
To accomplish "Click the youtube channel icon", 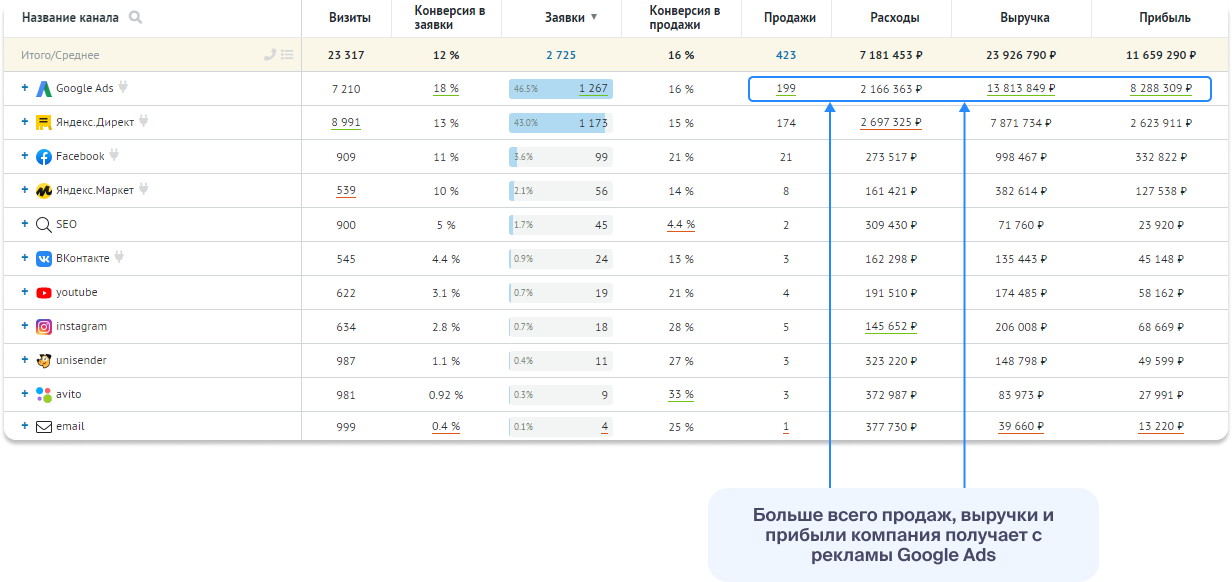I will pos(44,293).
